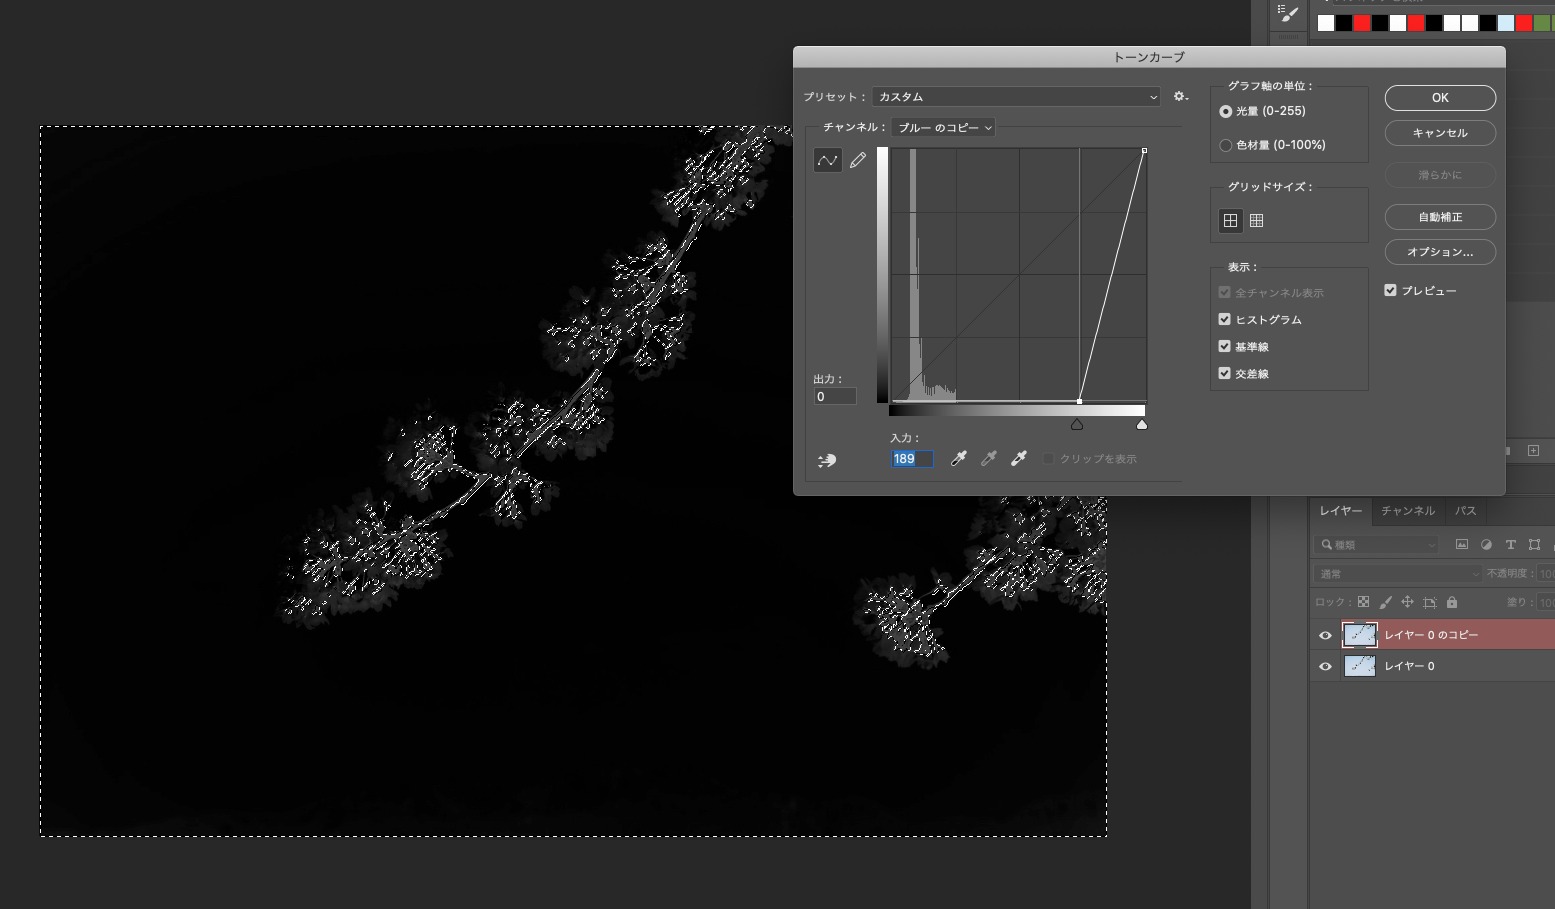Viewport: 1555px width, 909px height.
Task: Toggle the プレビュー checkbox
Action: coord(1390,291)
